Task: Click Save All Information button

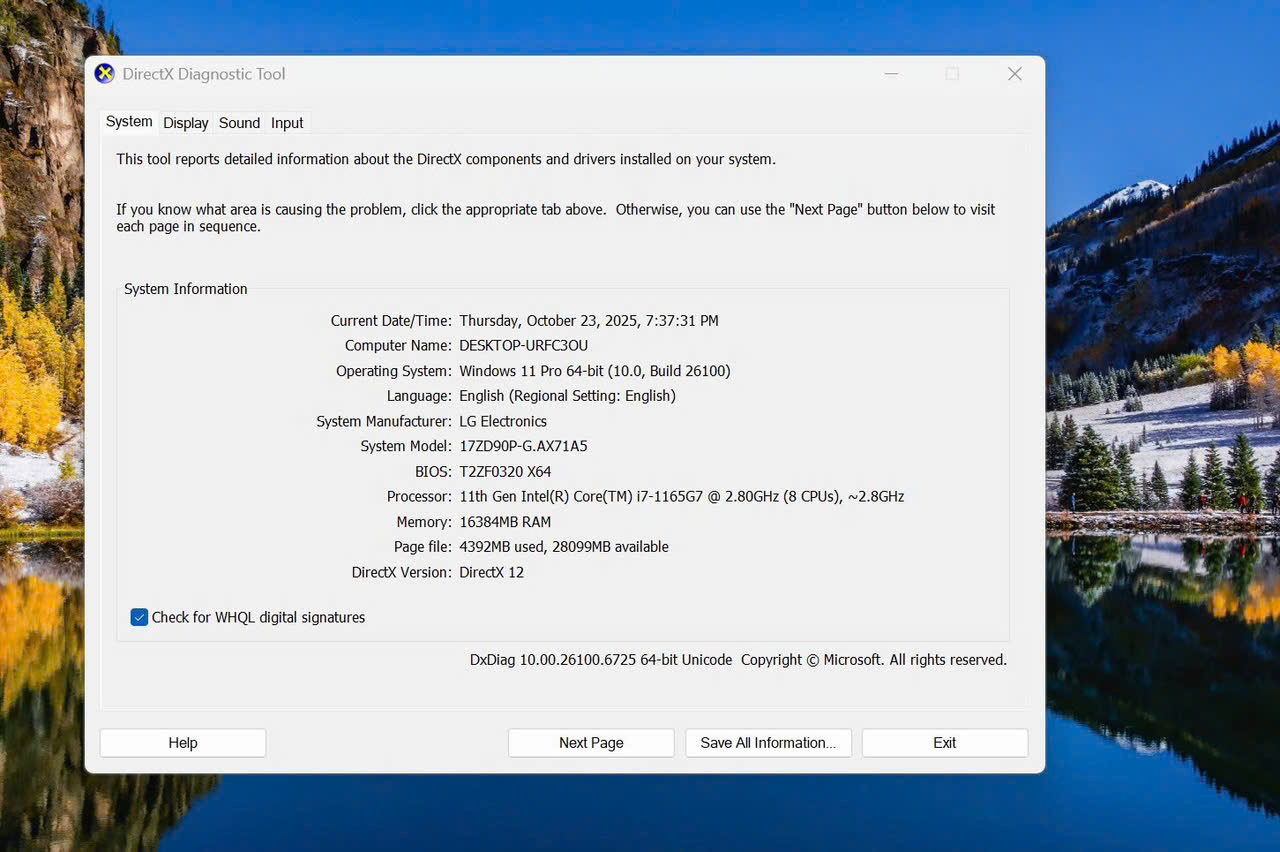Action: (768, 743)
